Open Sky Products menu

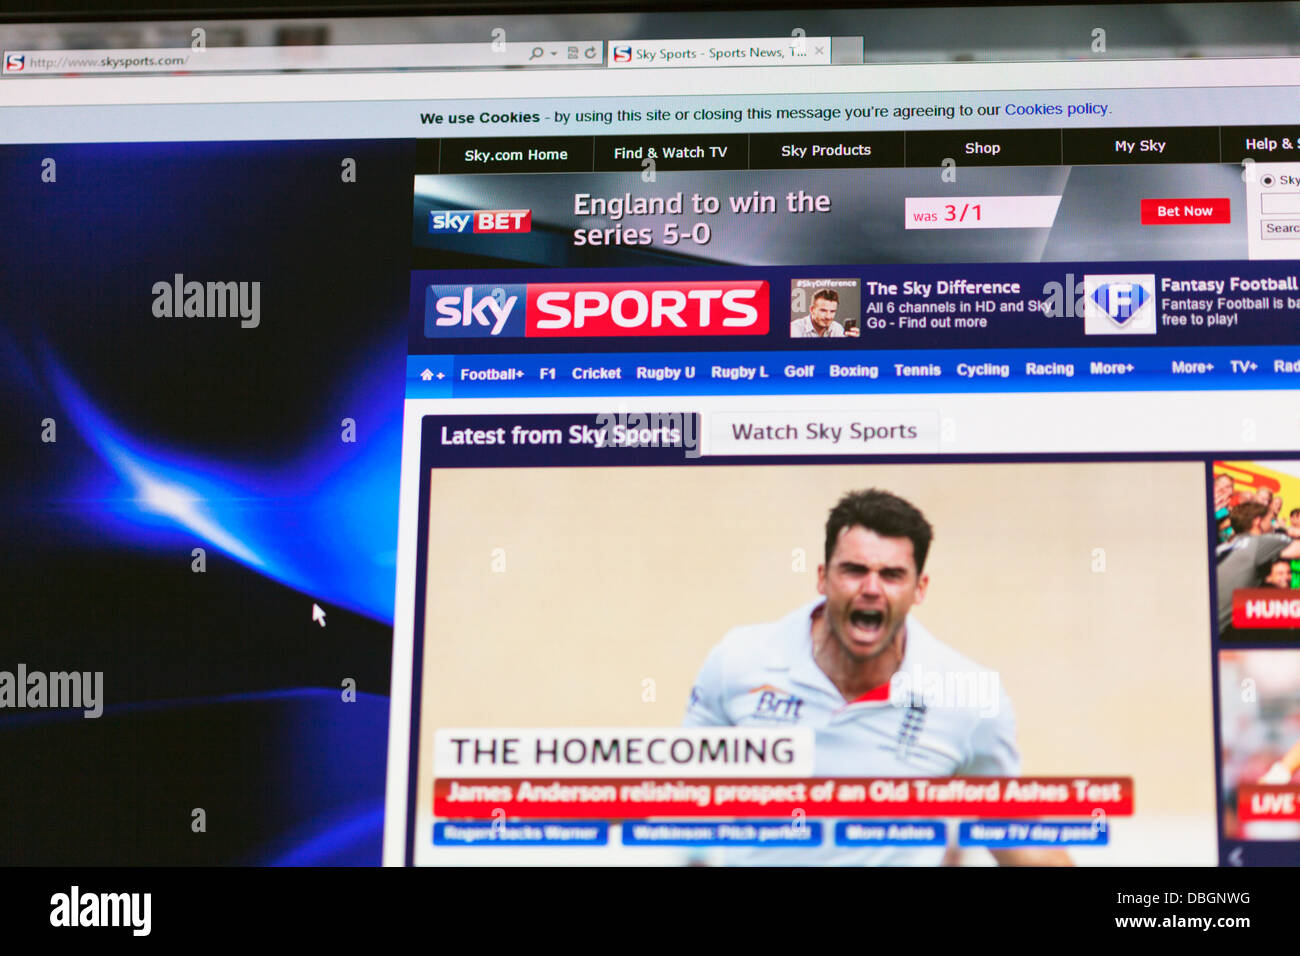click(x=826, y=150)
